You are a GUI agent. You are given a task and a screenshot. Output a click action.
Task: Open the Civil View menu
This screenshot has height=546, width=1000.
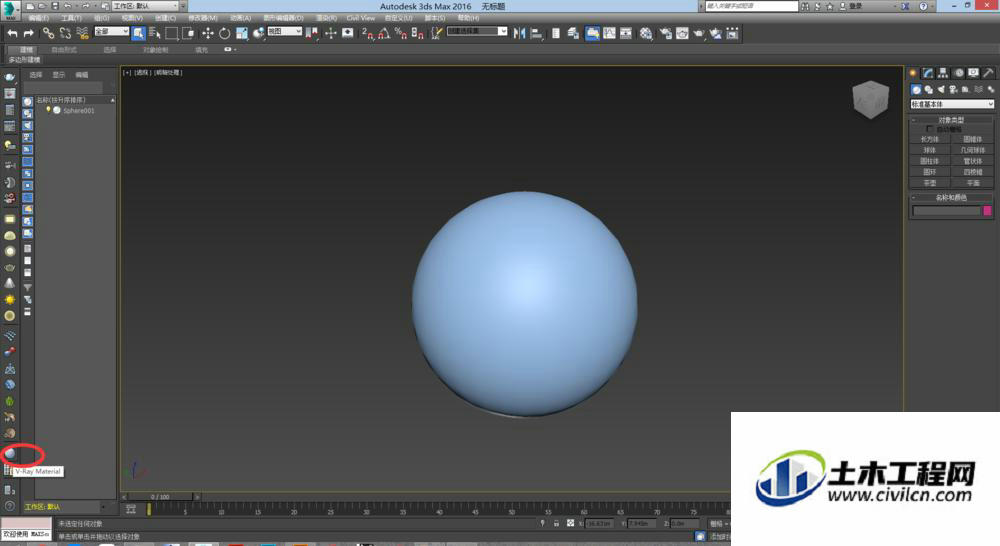[x=360, y=18]
